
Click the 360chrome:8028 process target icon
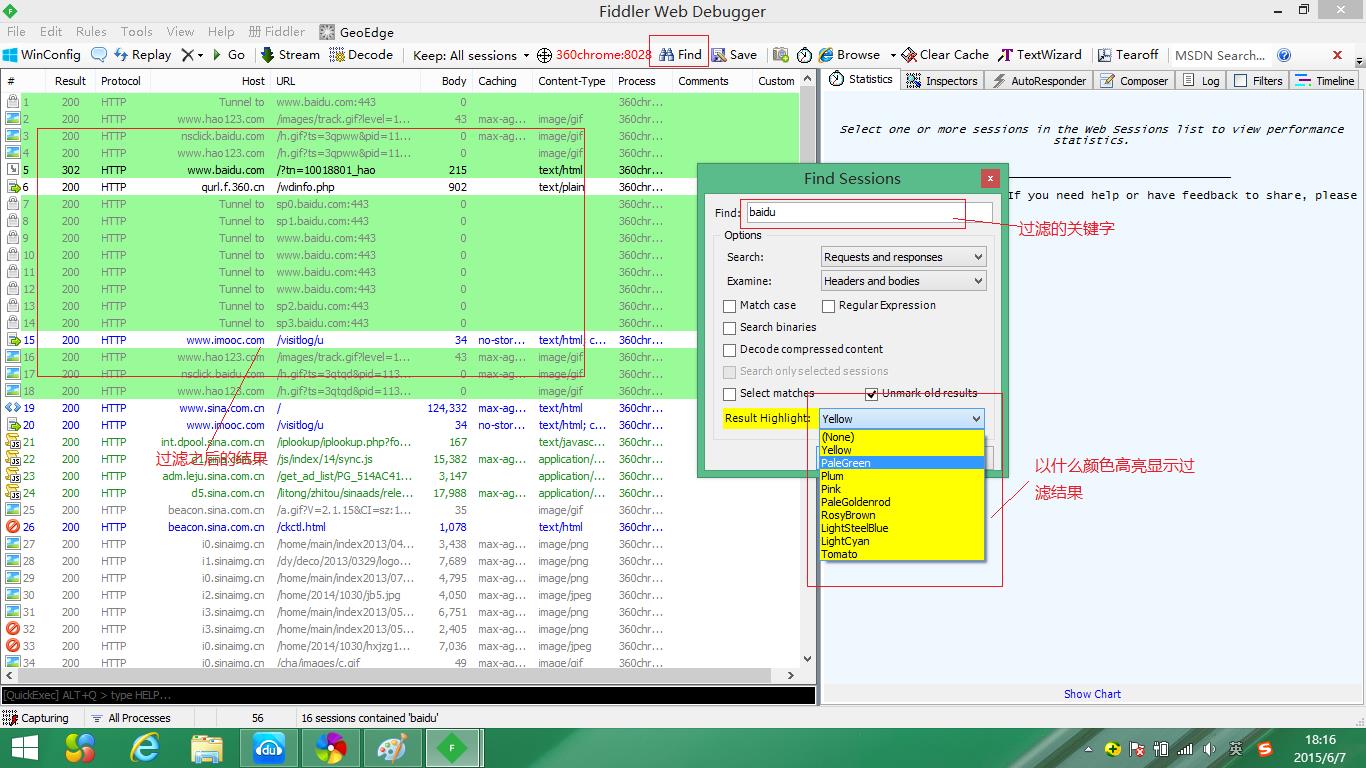point(594,55)
